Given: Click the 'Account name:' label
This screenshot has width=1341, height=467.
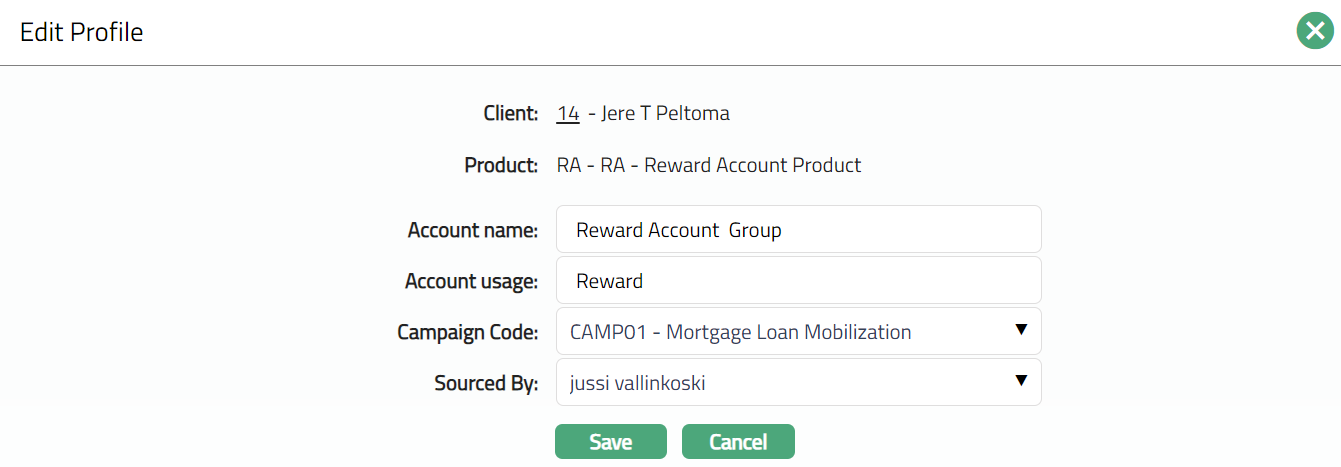Looking at the screenshot, I should 473,230.
